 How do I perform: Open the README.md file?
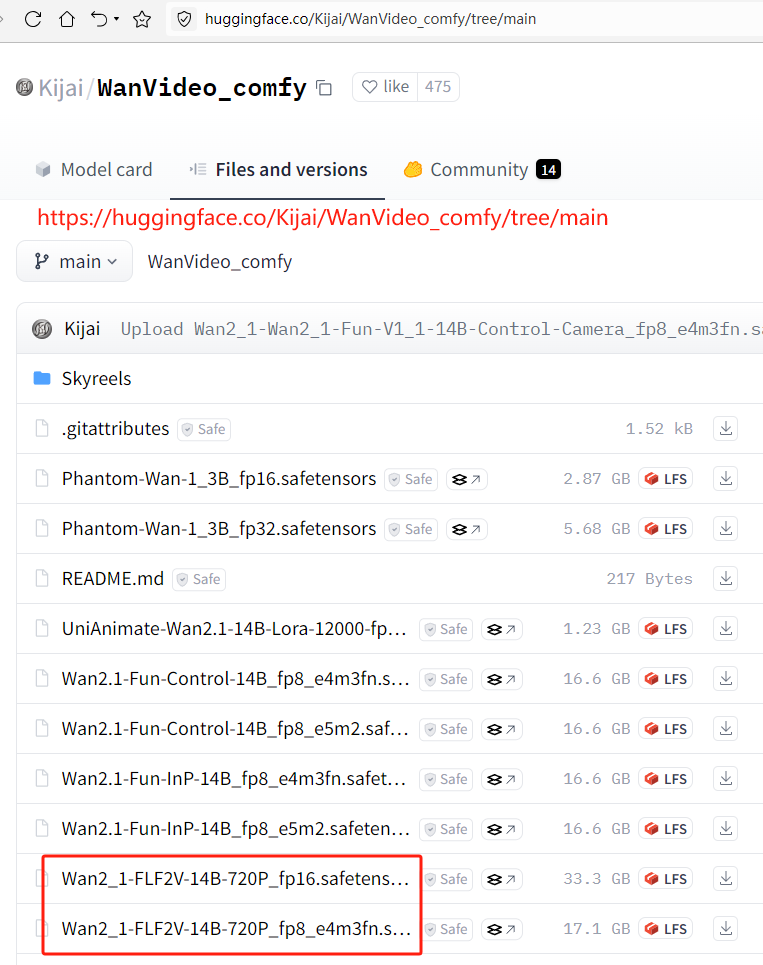pos(113,579)
